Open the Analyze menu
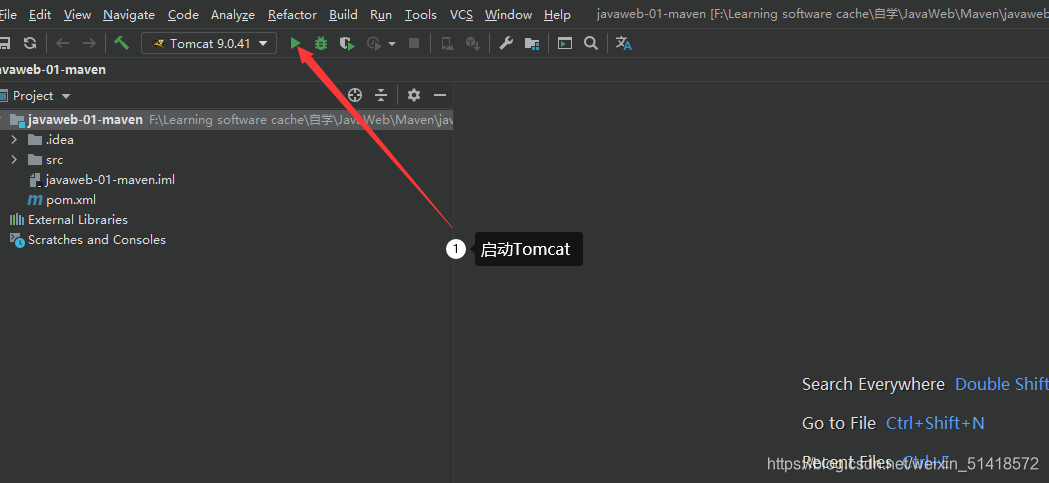Image resolution: width=1049 pixels, height=483 pixels. [x=233, y=14]
